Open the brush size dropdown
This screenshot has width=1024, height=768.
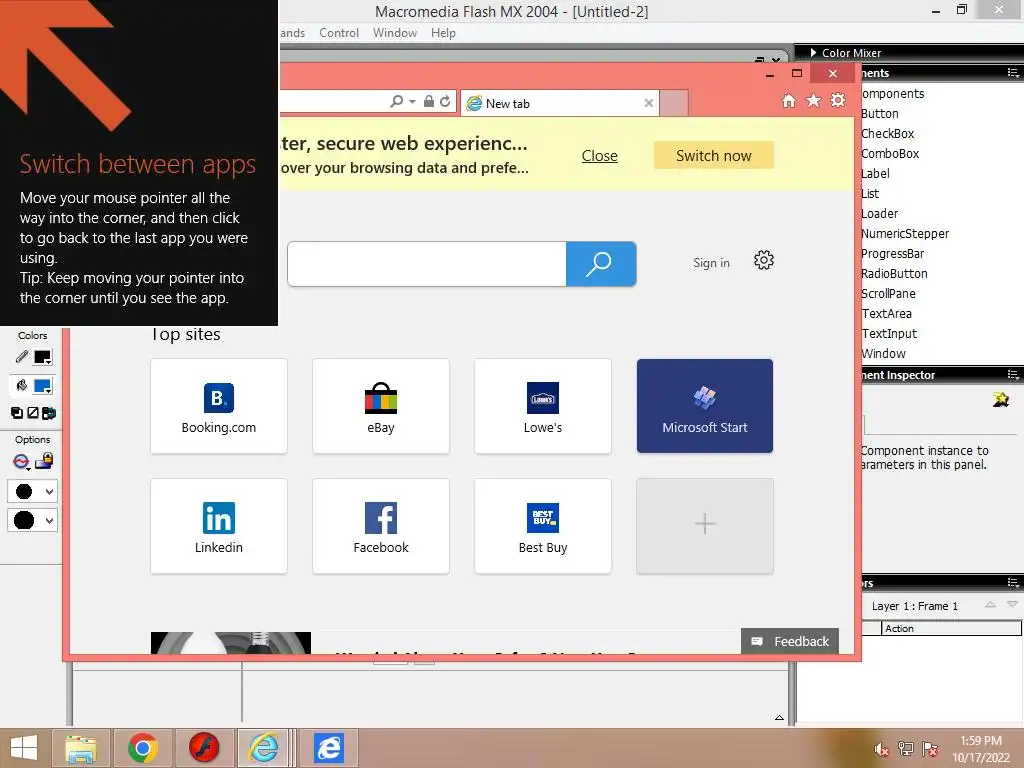point(32,492)
